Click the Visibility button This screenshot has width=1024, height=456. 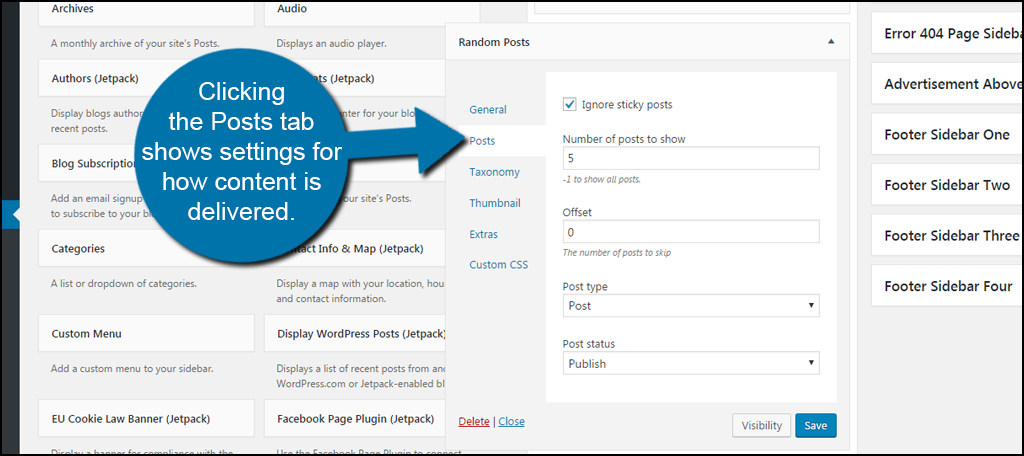click(x=761, y=425)
